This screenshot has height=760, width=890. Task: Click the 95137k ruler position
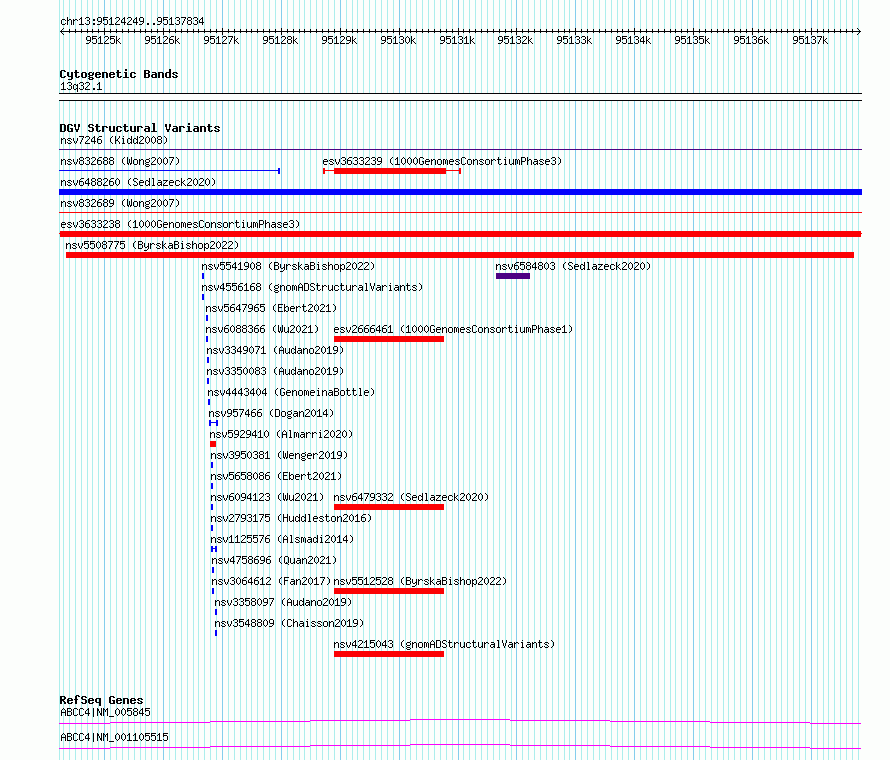pos(810,40)
